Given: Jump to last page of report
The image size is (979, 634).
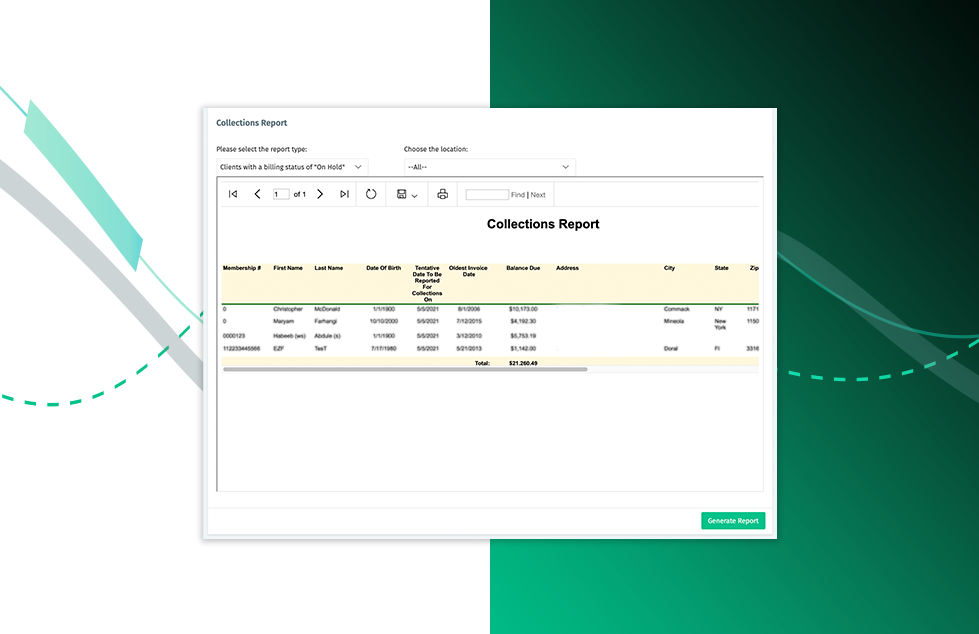Looking at the screenshot, I should pyautogui.click(x=344, y=194).
